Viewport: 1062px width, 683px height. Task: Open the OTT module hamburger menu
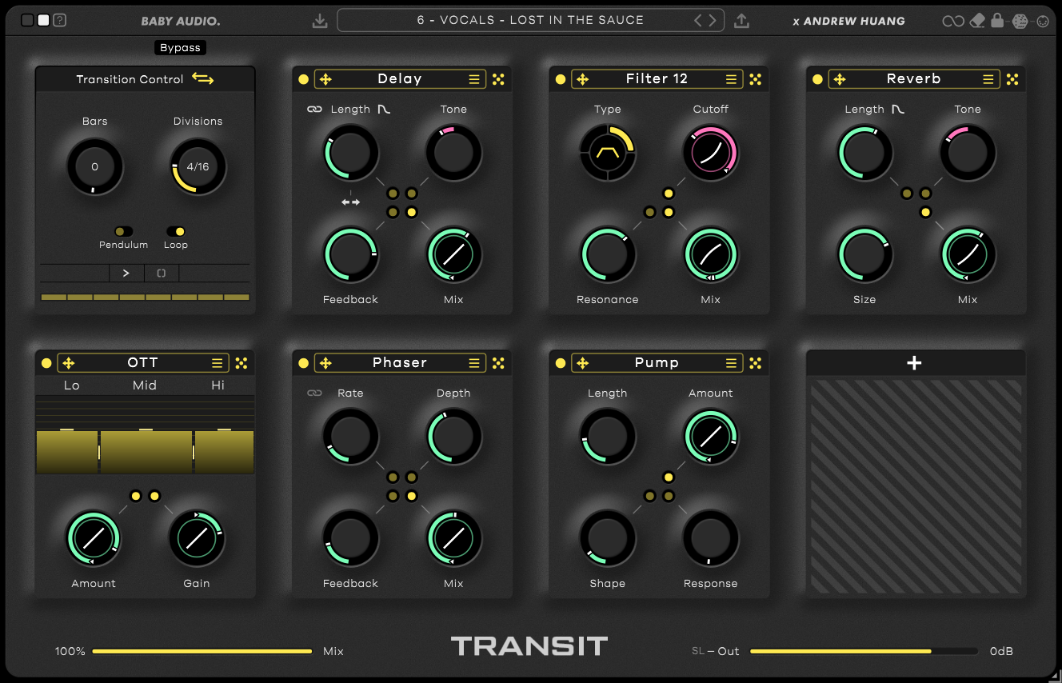point(219,362)
